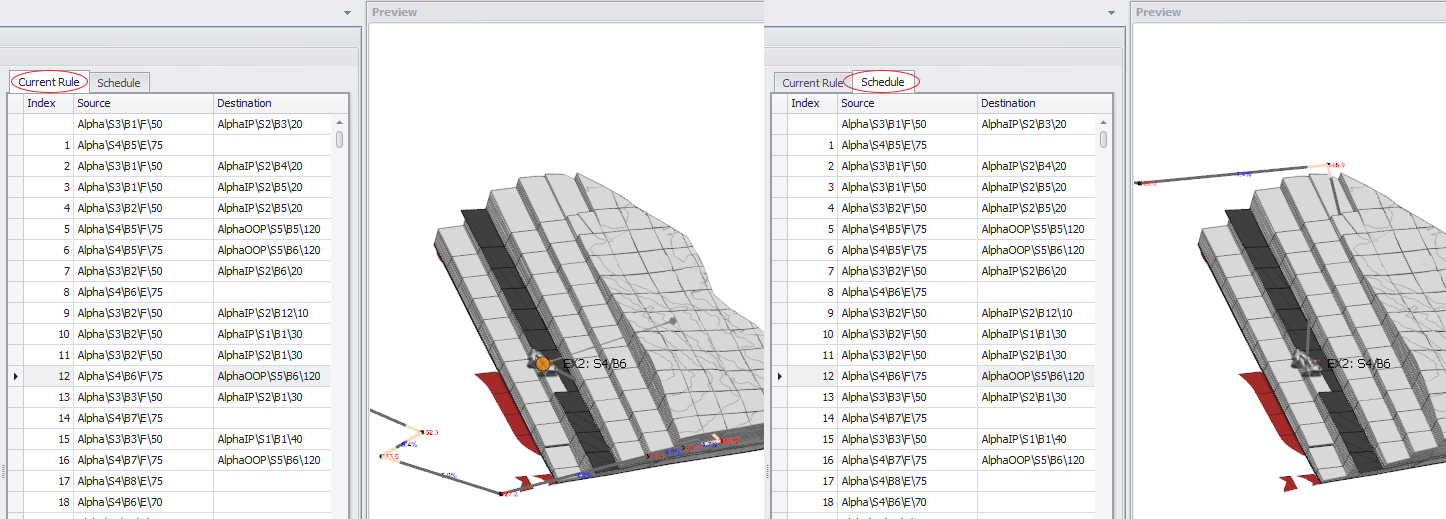Open the left panel's top dropdown arrow
Screen dimensions: 1446x519
pos(347,12)
